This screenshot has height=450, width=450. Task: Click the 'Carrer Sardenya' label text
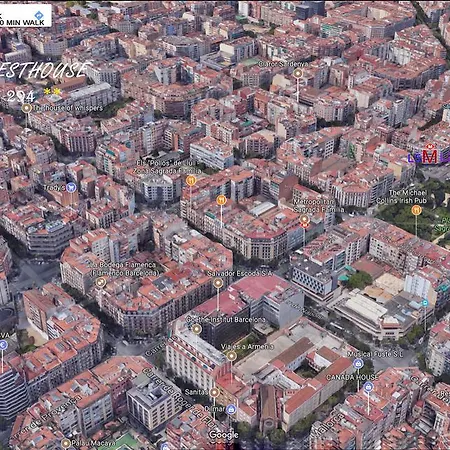coord(284,64)
